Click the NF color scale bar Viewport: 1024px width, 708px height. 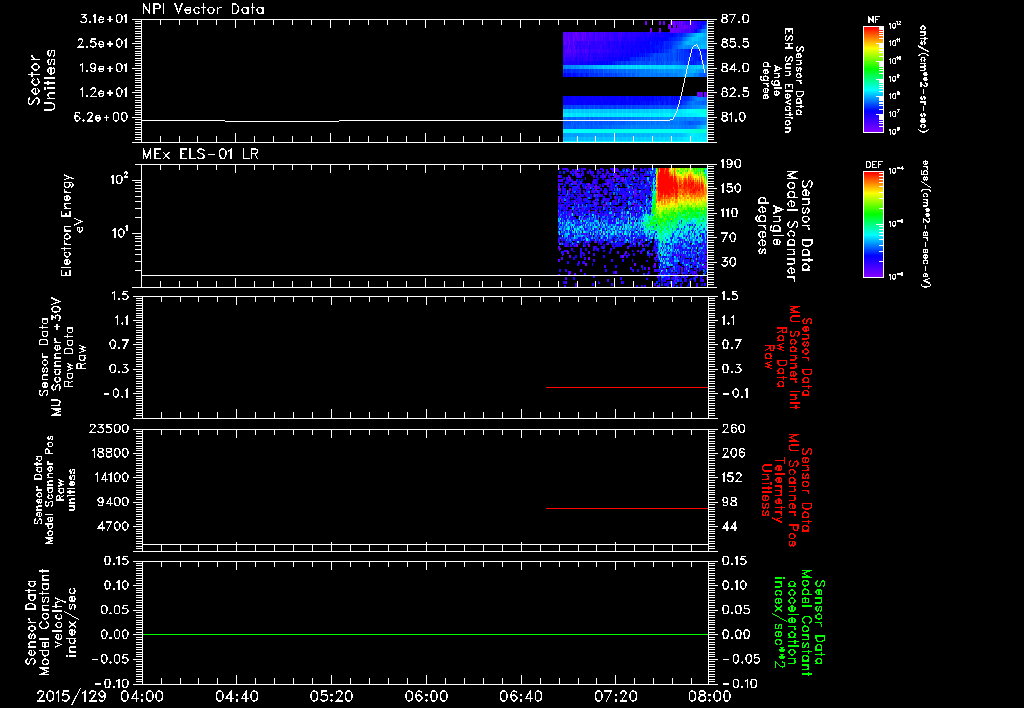click(874, 79)
